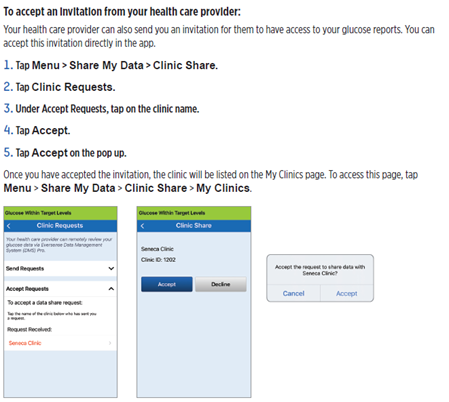Tap the Clinic Requests header title
449x402 pixels.
60,226
